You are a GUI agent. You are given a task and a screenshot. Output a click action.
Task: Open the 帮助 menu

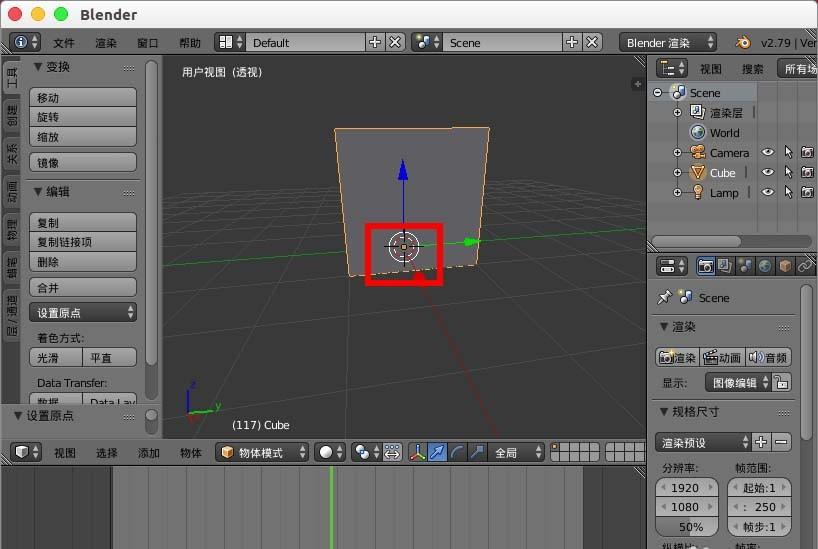pos(190,43)
